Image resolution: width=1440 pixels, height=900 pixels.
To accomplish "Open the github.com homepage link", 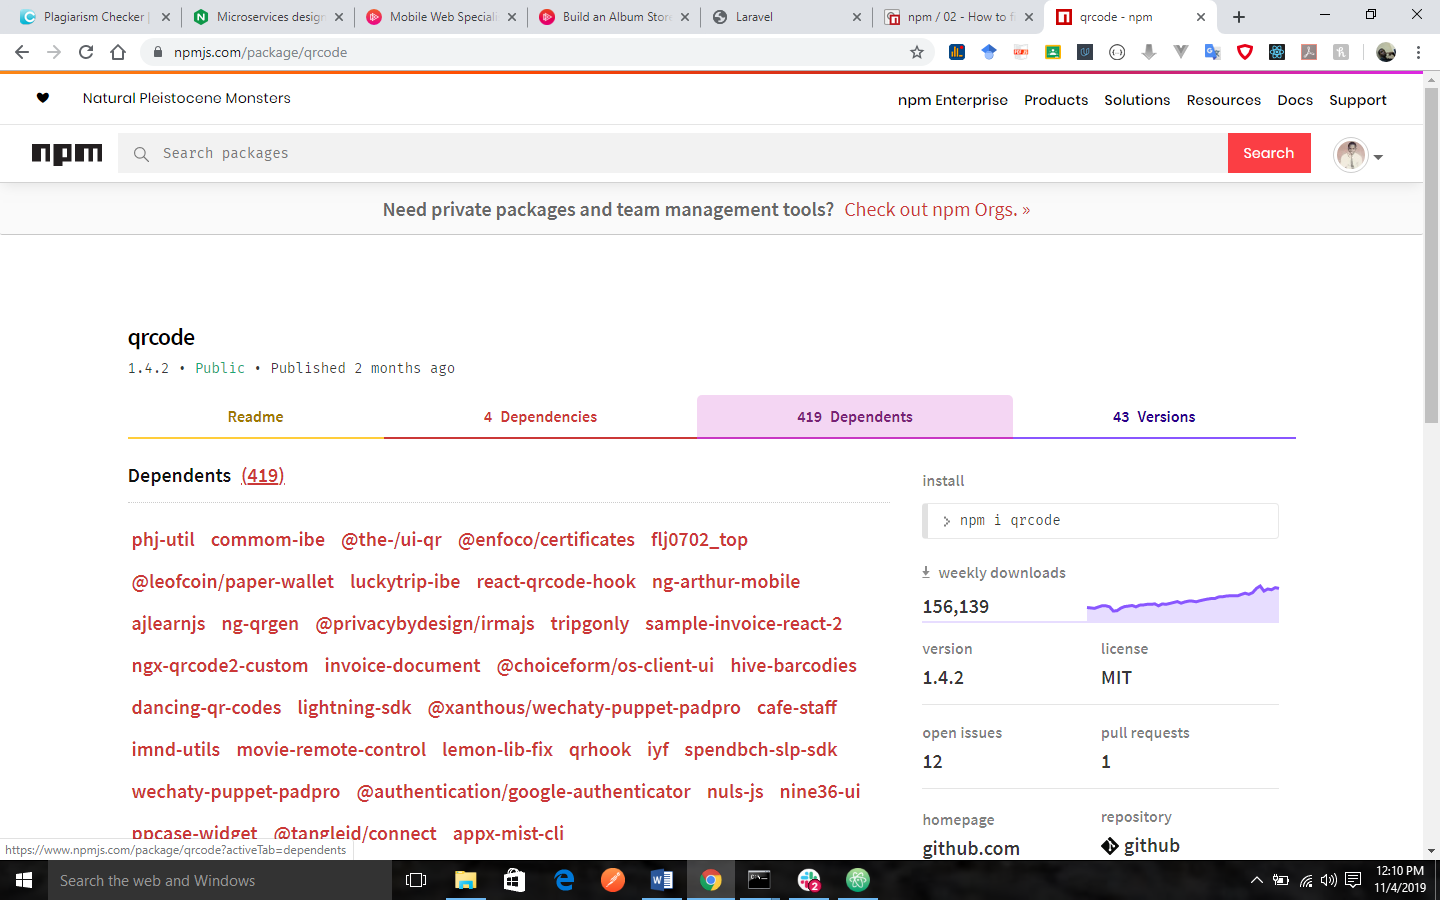I will click(x=971, y=848).
